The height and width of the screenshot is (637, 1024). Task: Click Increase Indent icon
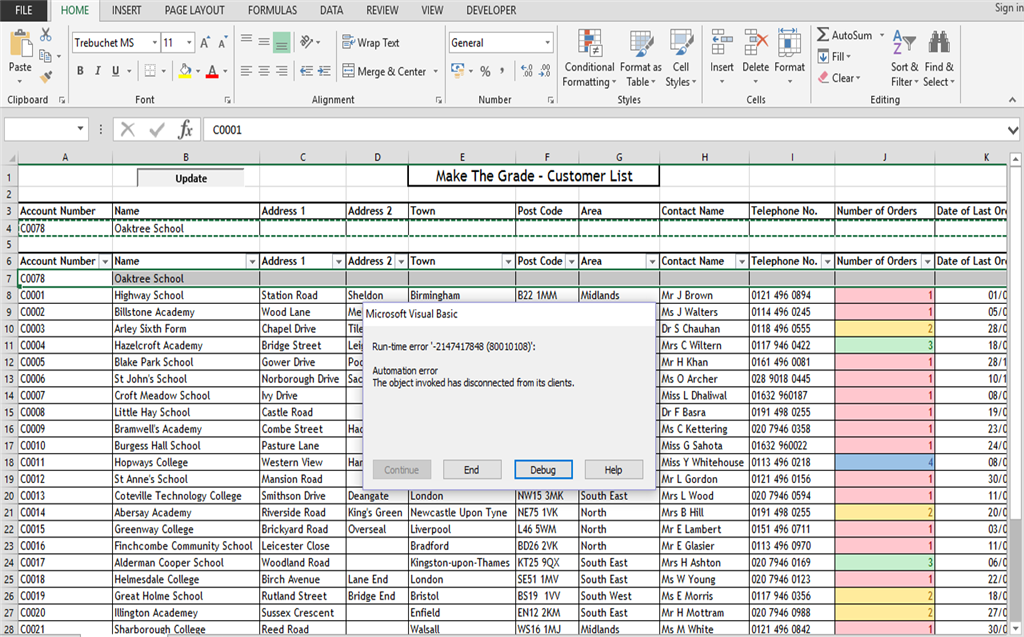(324, 71)
